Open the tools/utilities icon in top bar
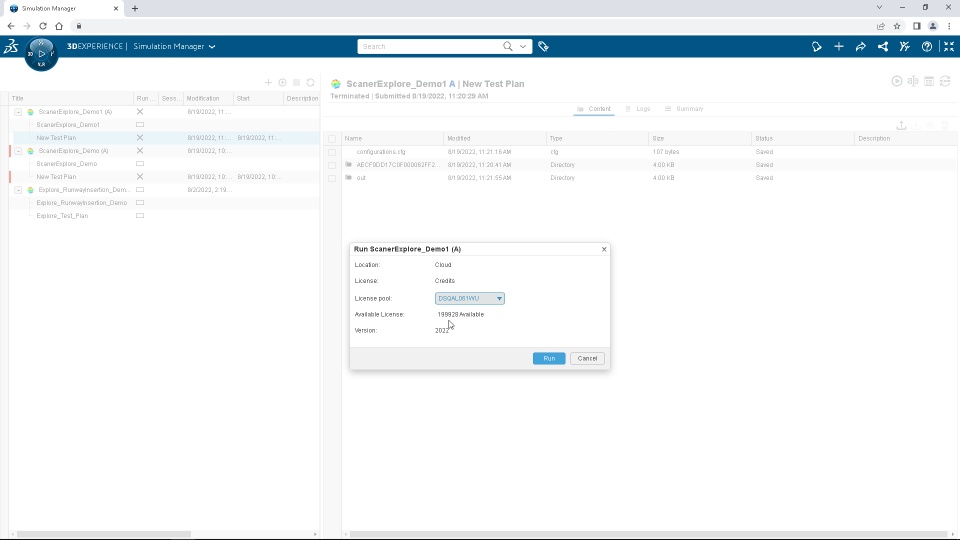Image resolution: width=960 pixels, height=540 pixels. click(905, 47)
